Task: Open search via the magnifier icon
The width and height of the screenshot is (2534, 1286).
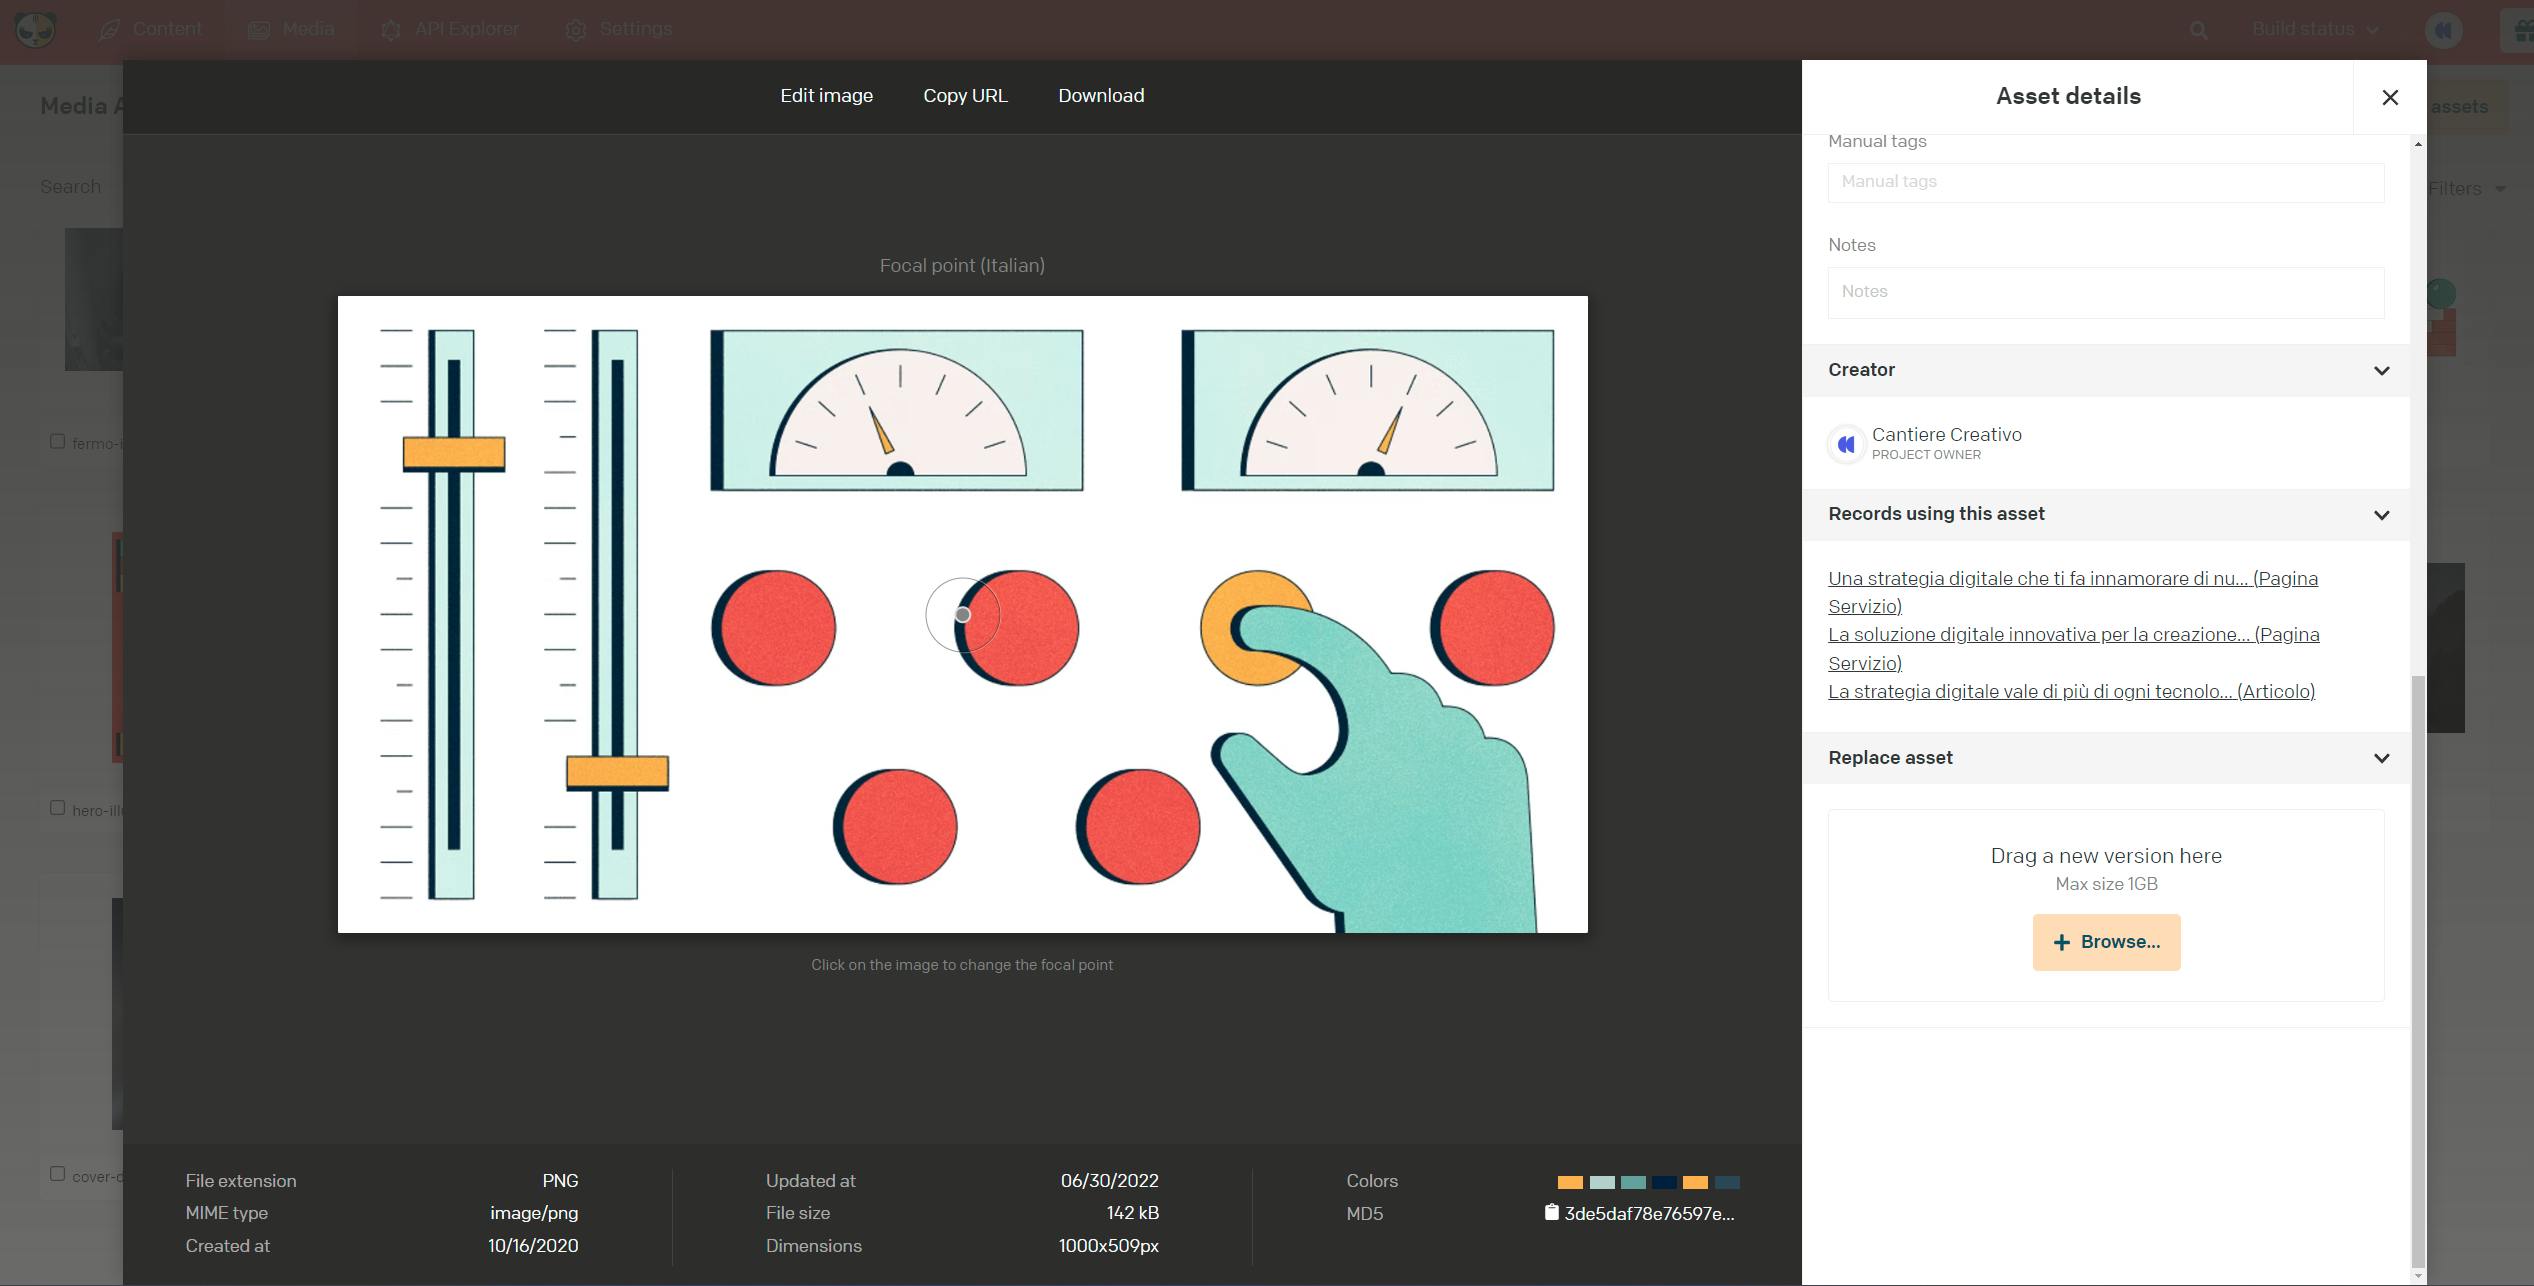Action: coord(2198,30)
